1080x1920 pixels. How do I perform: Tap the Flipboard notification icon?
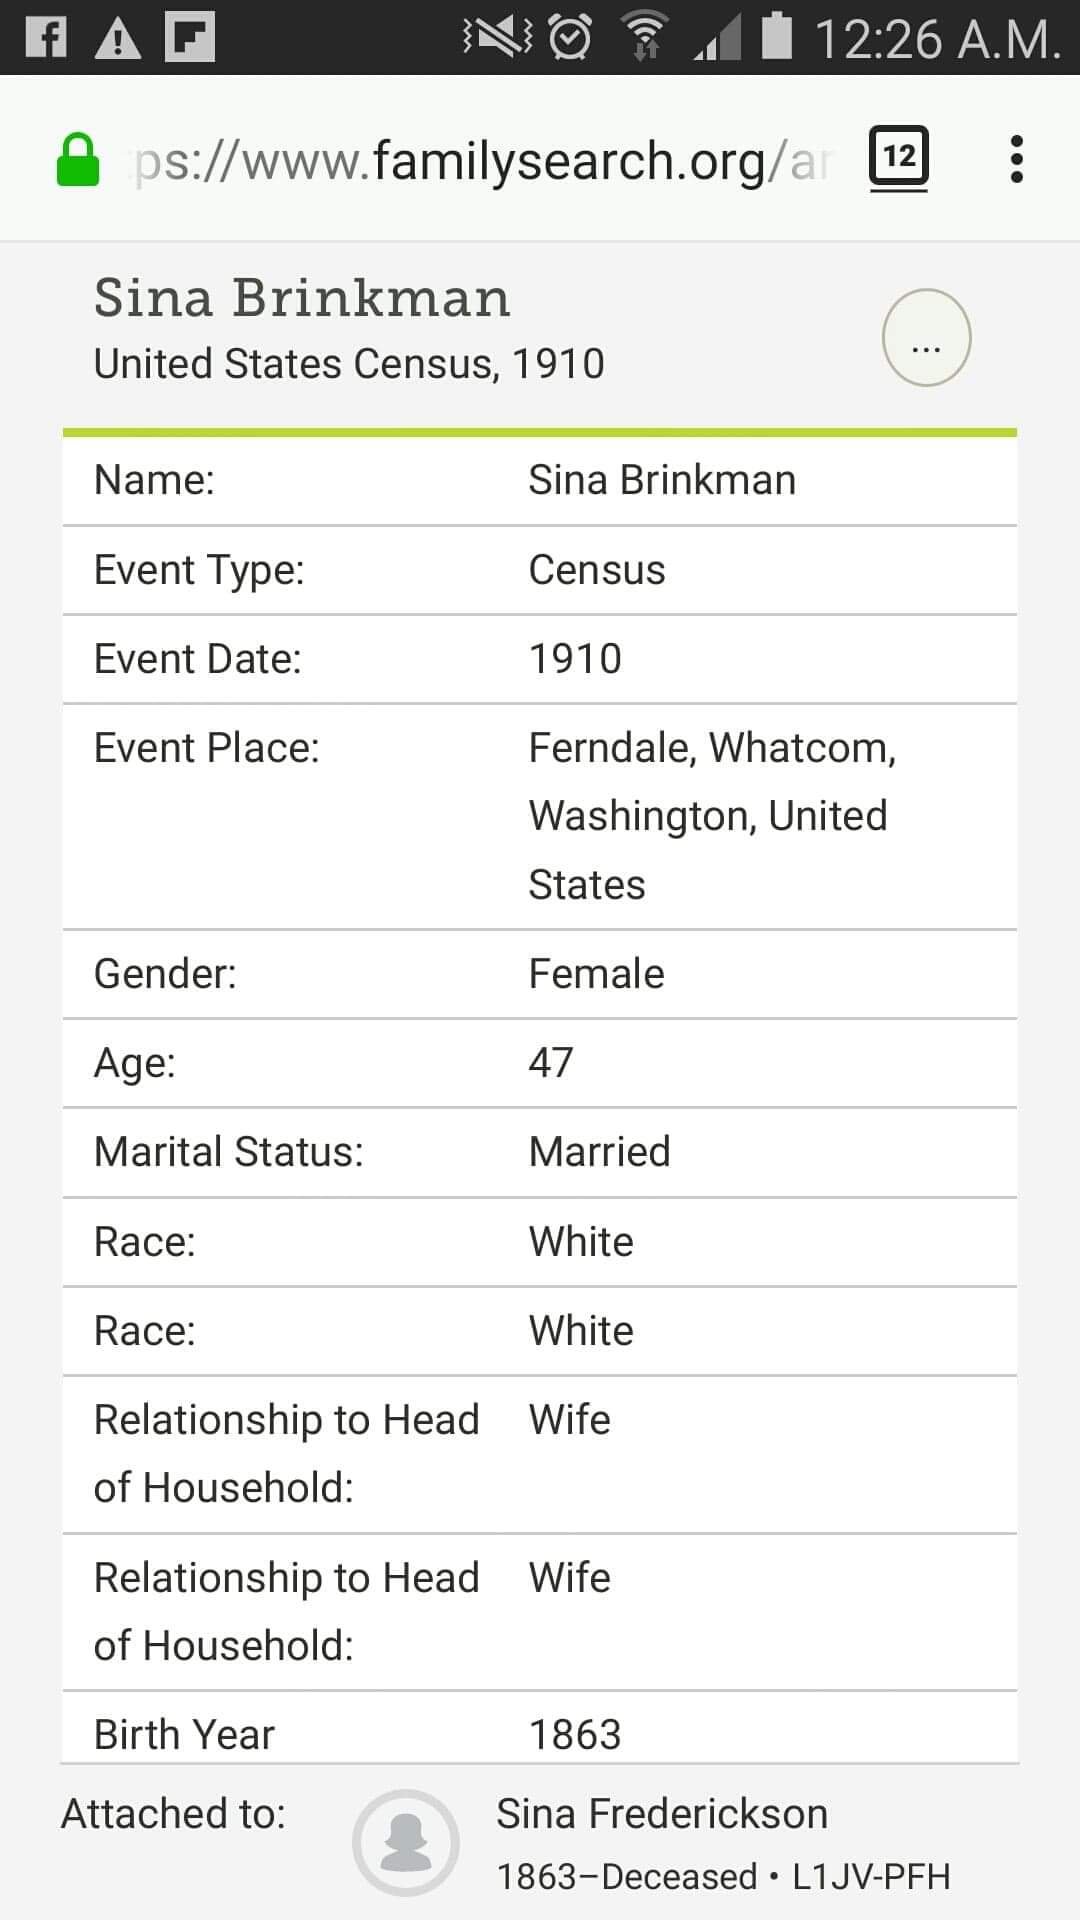coord(190,38)
